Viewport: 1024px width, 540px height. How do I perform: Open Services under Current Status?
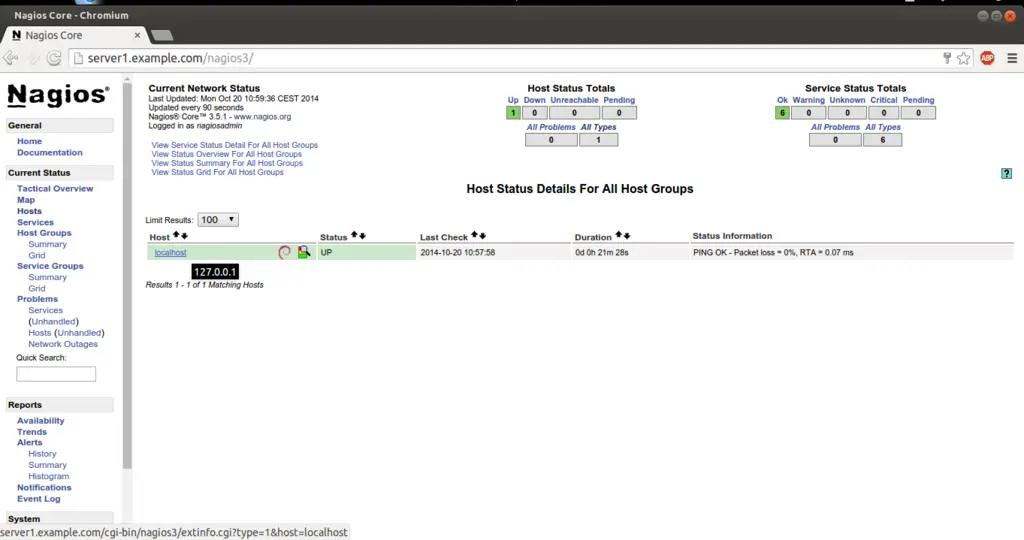(x=35, y=222)
